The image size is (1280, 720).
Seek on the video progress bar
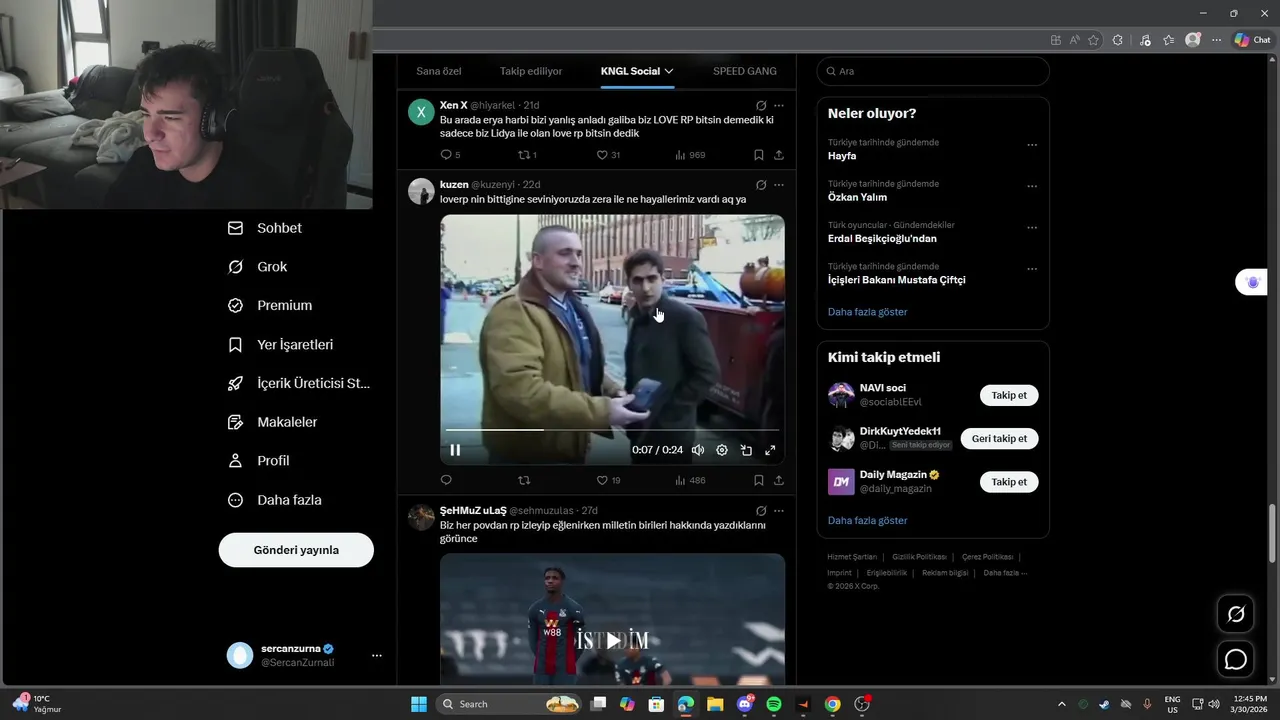pos(612,430)
